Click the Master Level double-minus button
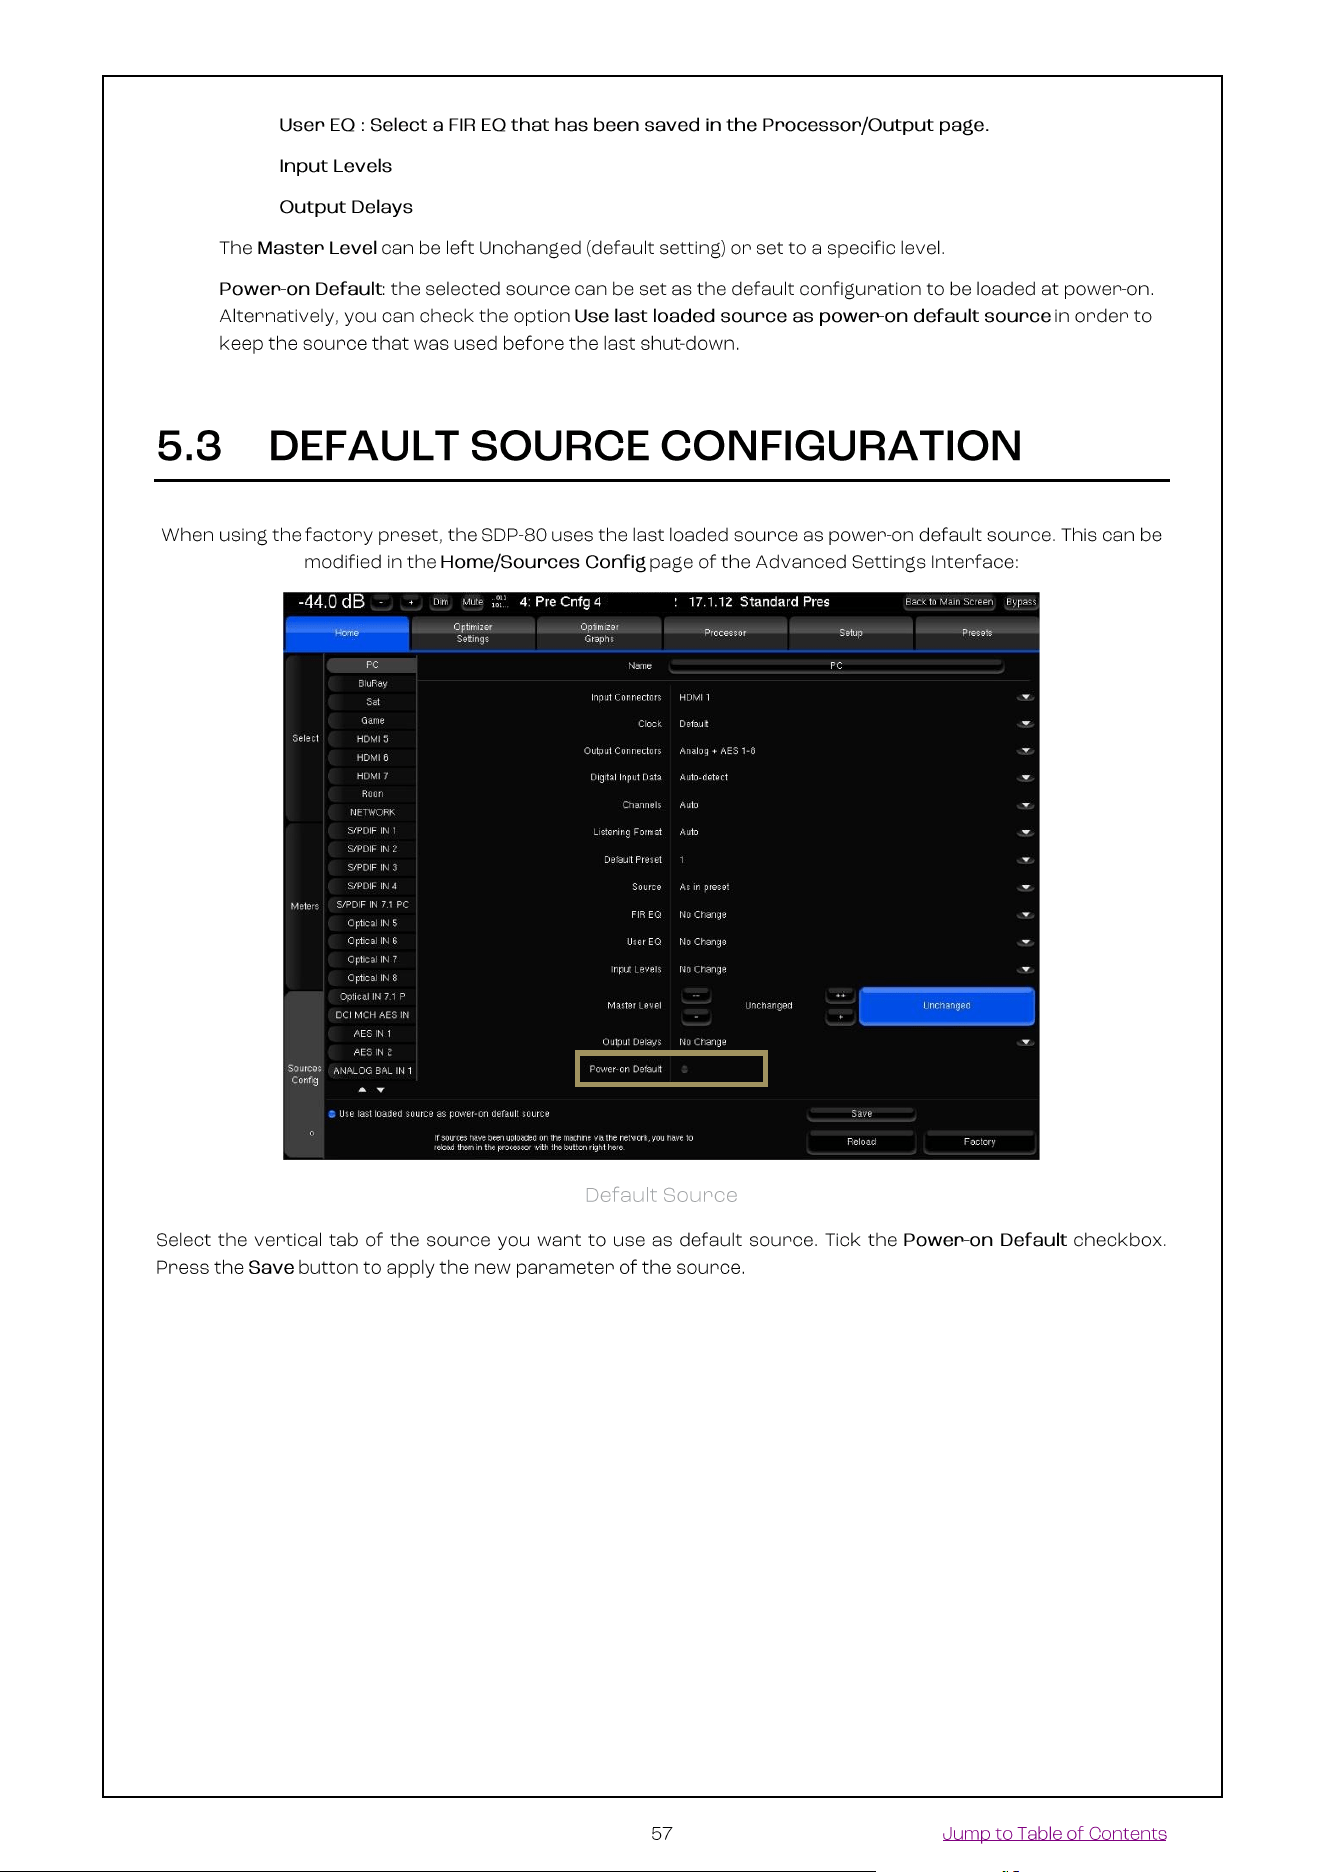 pos(696,995)
